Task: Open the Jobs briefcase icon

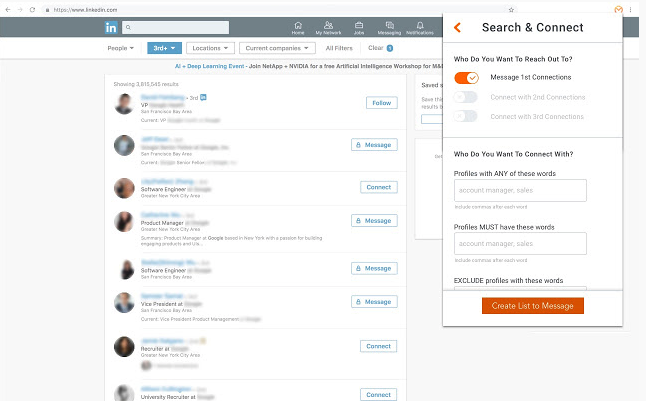Action: [359, 28]
